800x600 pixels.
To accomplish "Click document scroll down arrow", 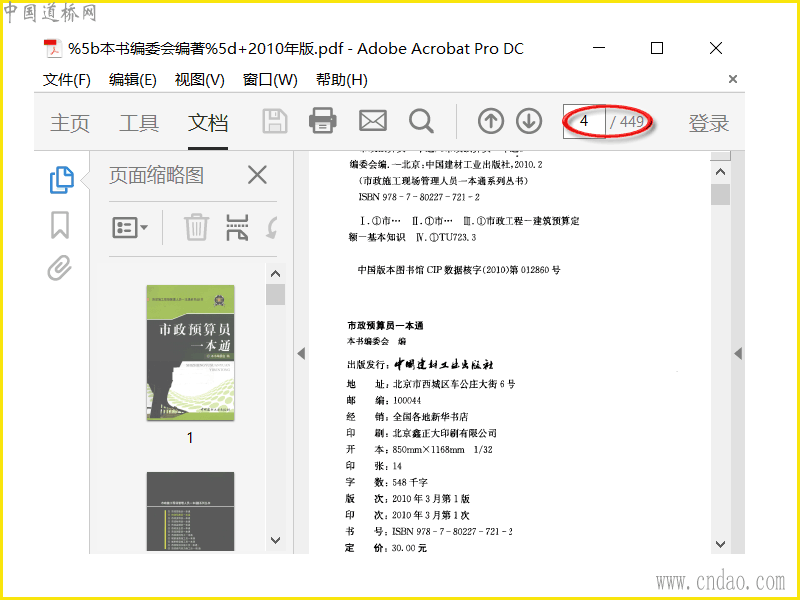I will [x=720, y=544].
